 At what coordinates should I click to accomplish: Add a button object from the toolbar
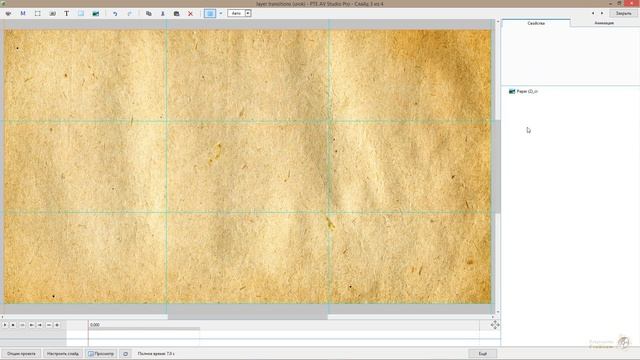tap(52, 13)
